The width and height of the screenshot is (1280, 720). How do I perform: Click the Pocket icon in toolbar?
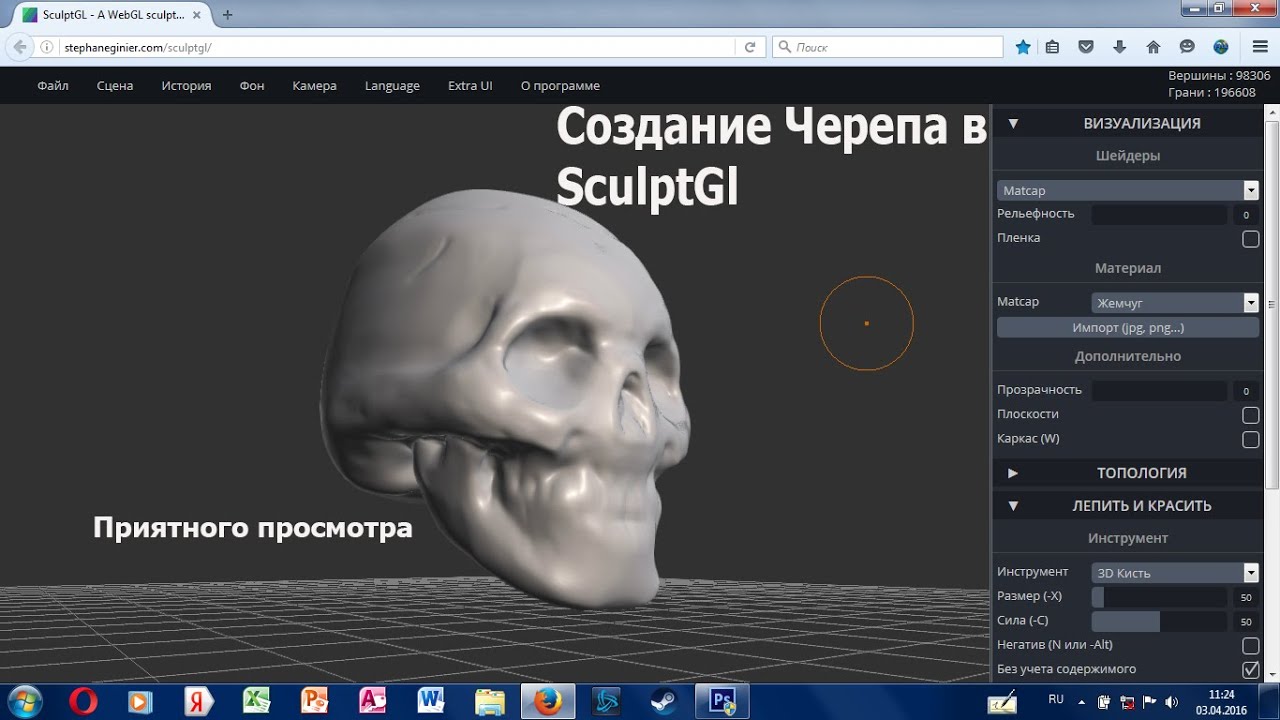[x=1086, y=47]
